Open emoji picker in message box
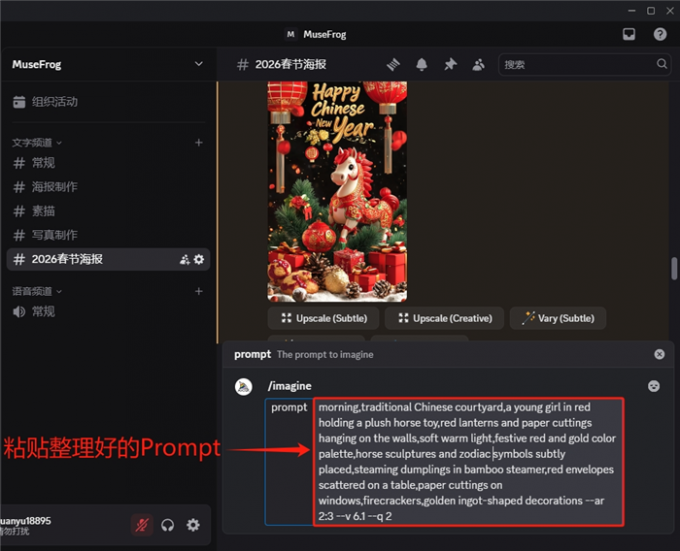 click(x=653, y=386)
